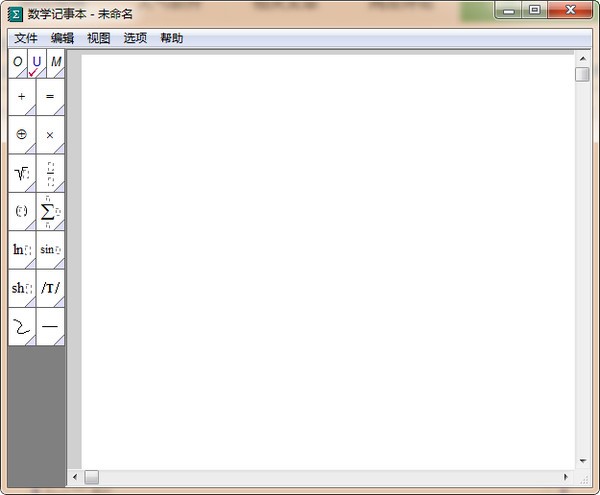Click the horizontal scrollbar right arrow
Viewport: 600px width, 495px height.
click(567, 477)
